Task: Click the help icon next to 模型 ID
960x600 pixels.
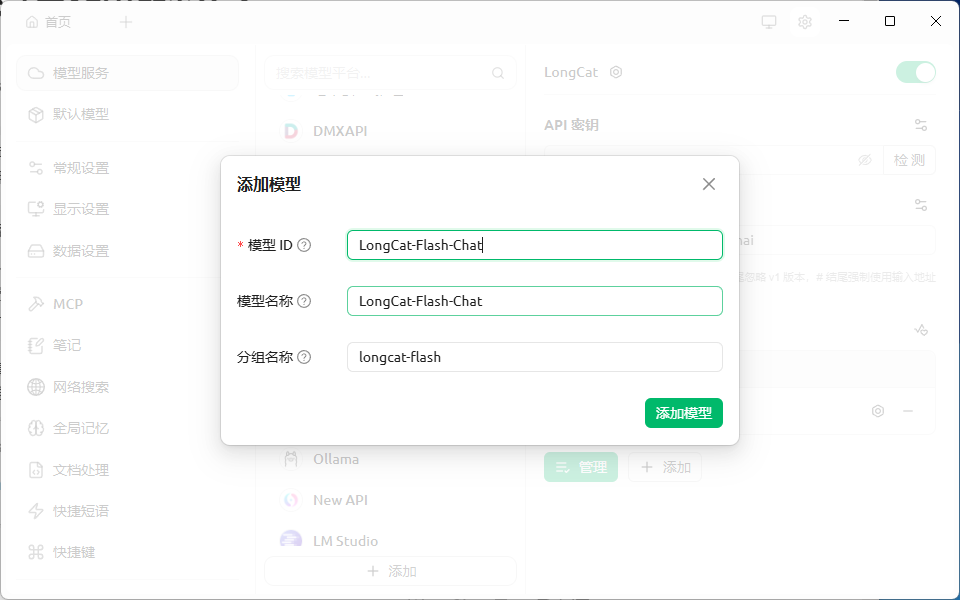Action: pyautogui.click(x=304, y=246)
